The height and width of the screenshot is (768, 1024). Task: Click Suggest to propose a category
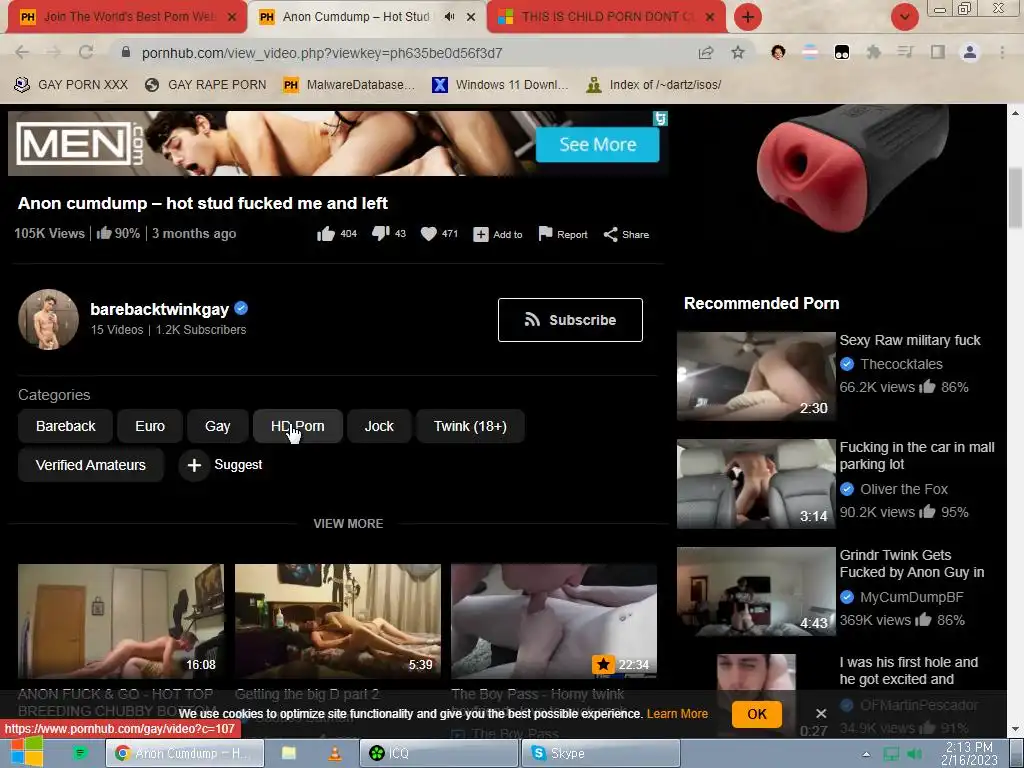coord(221,465)
